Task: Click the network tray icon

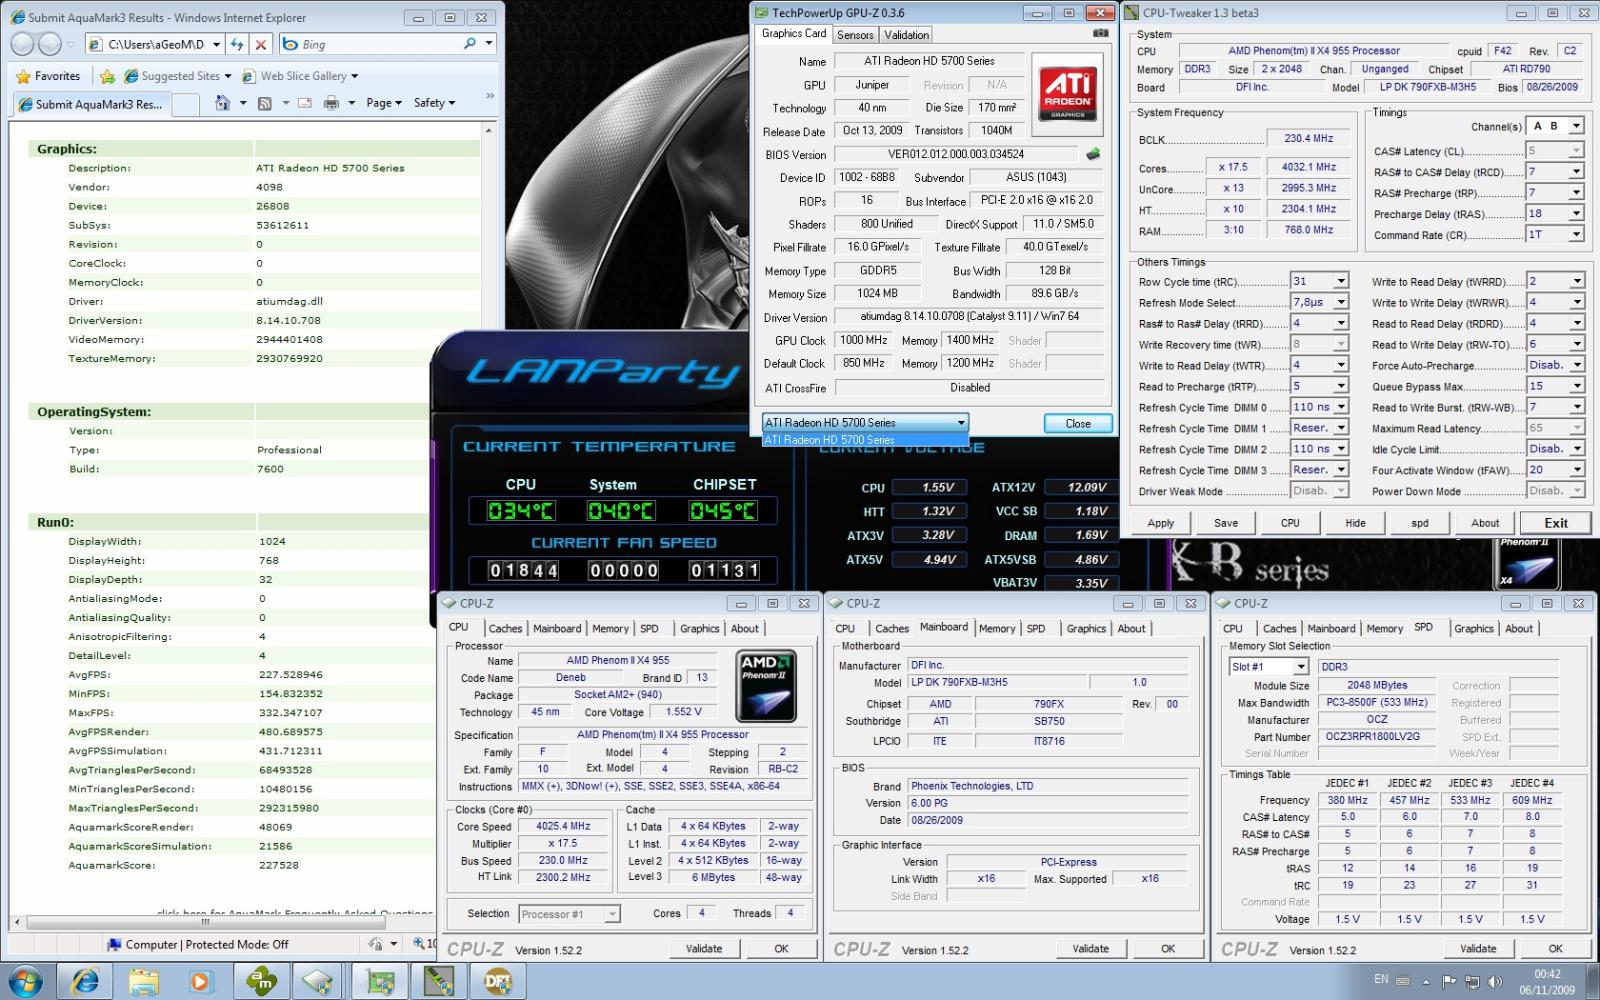Action: 1472,981
